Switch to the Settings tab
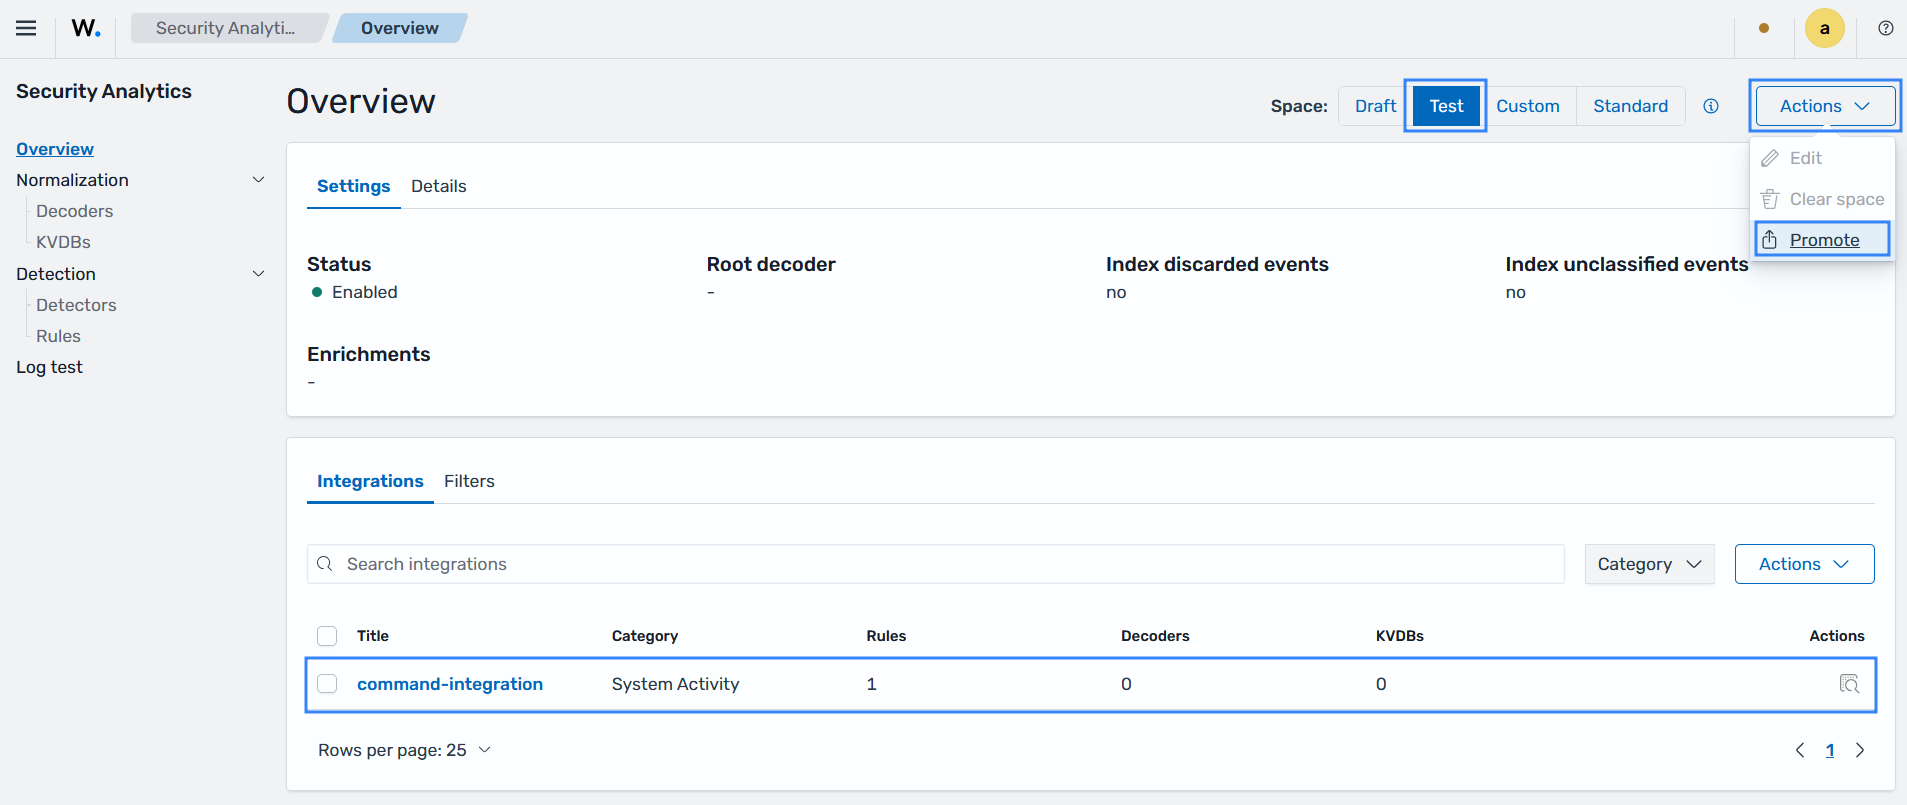Viewport: 1907px width, 805px height. (x=353, y=186)
